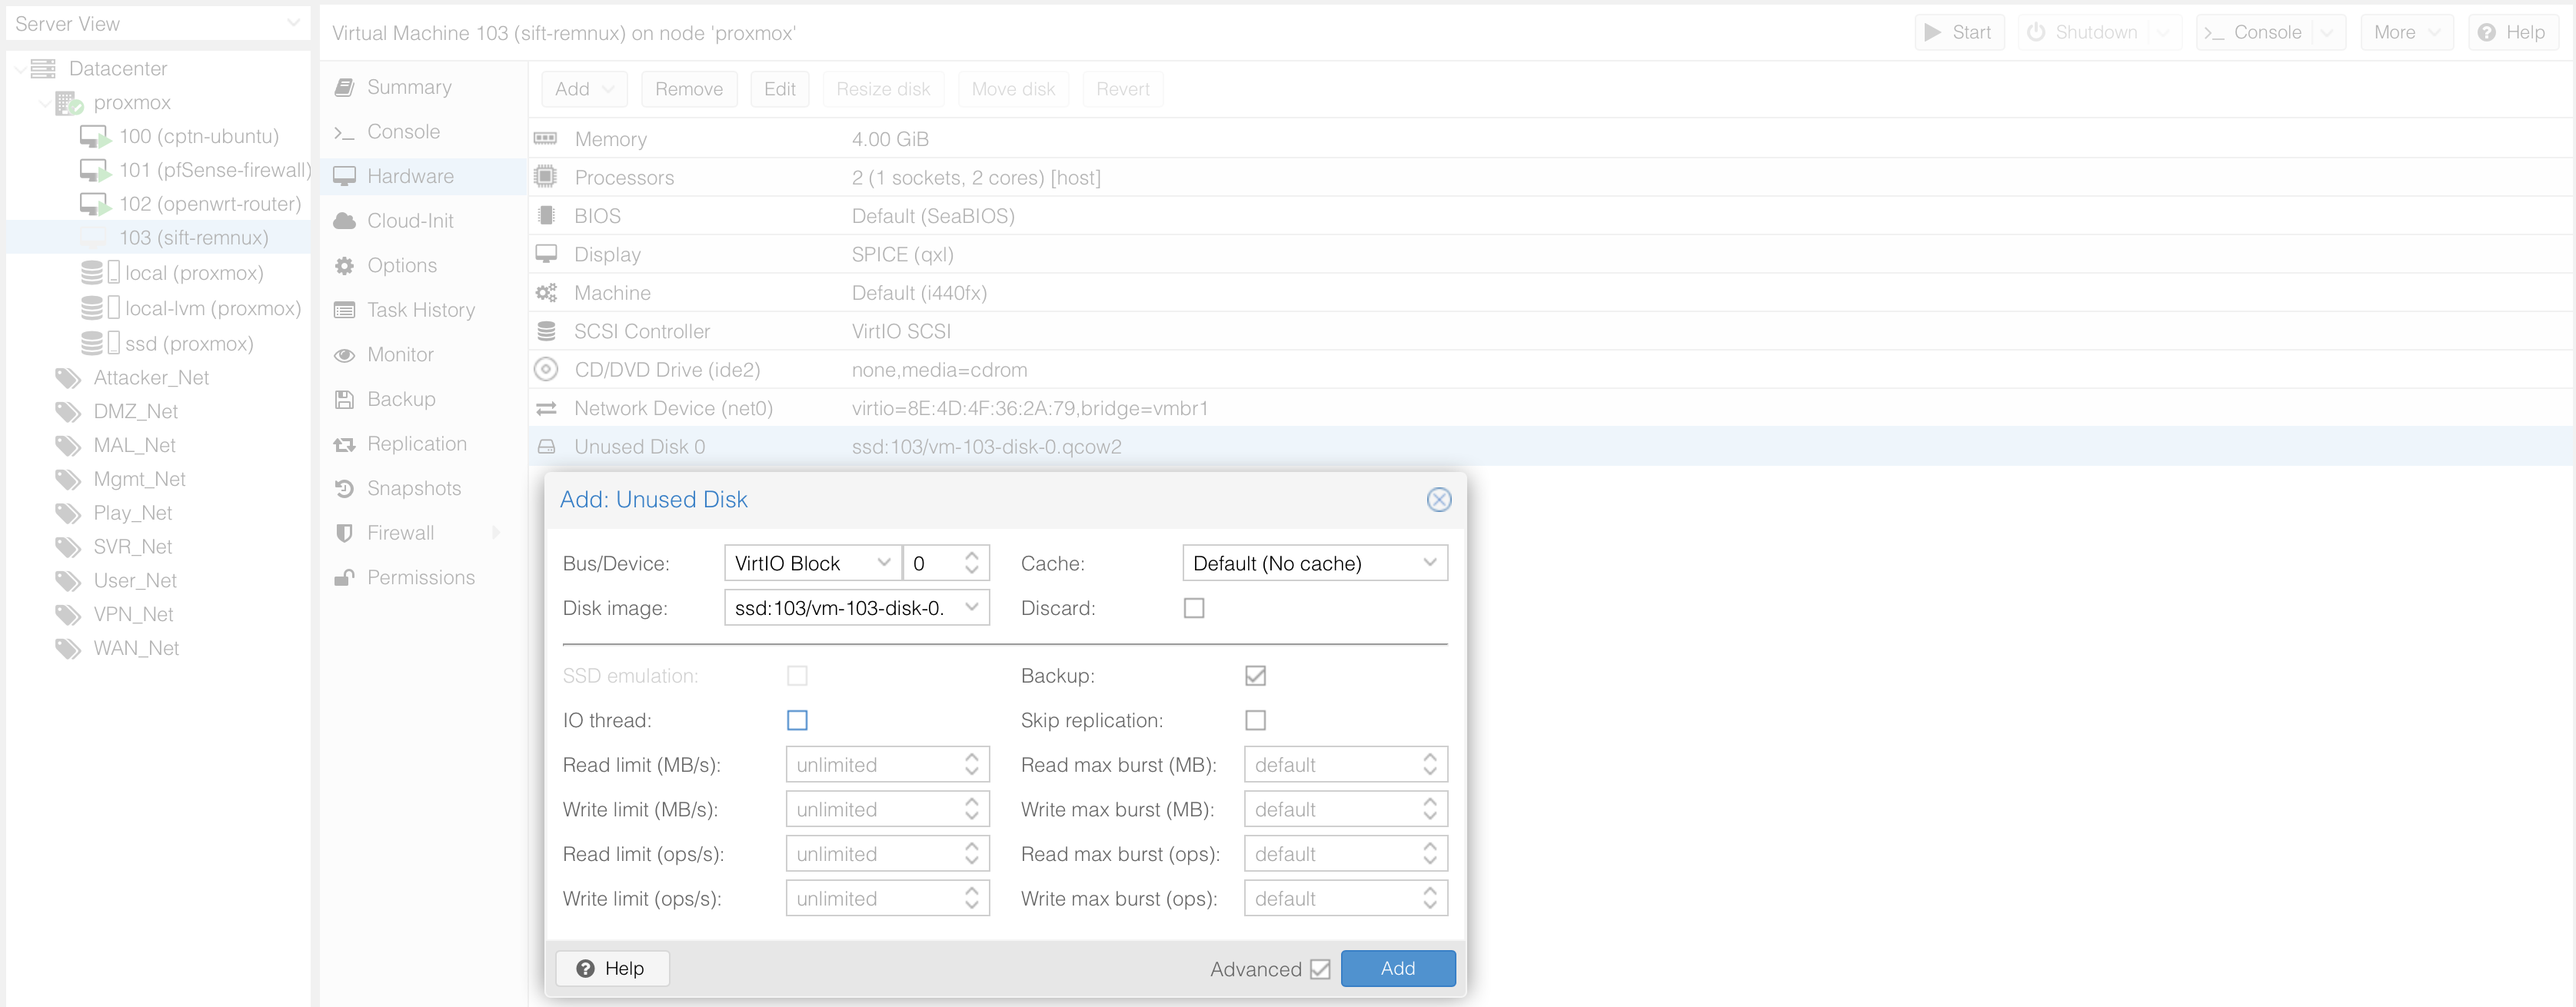Expand the Server View selector
2576x1007 pixels.
pyautogui.click(x=293, y=23)
